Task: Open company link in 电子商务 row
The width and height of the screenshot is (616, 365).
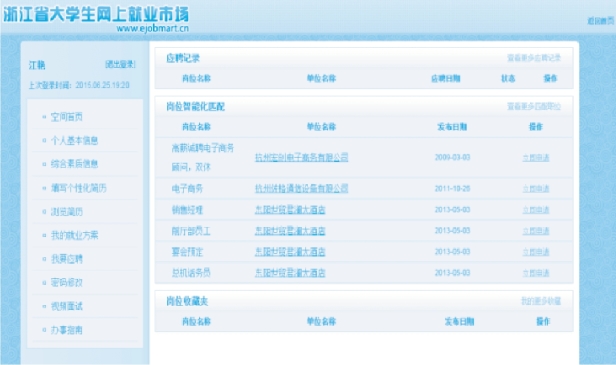Action: click(302, 189)
